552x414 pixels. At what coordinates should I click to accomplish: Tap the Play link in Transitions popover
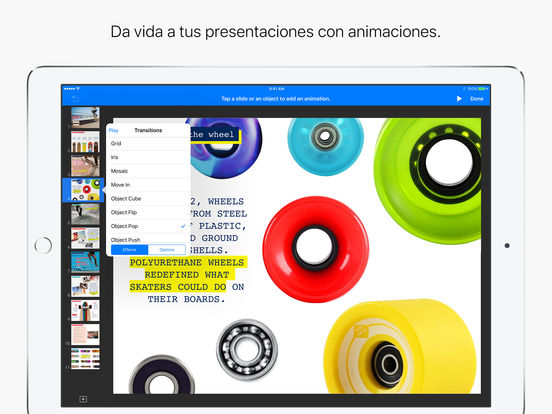(113, 130)
